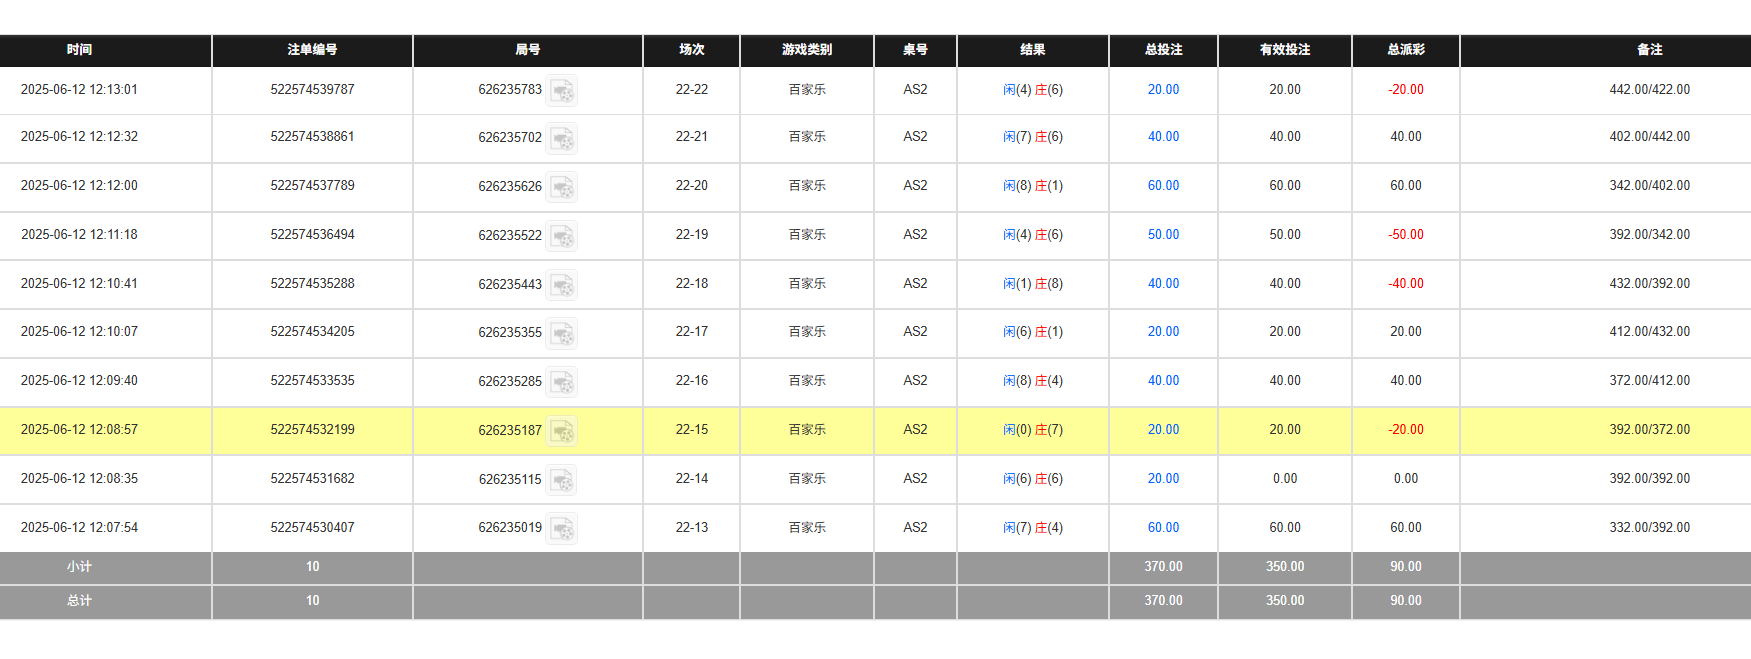Click video replay icon beside 626235522

coord(562,236)
